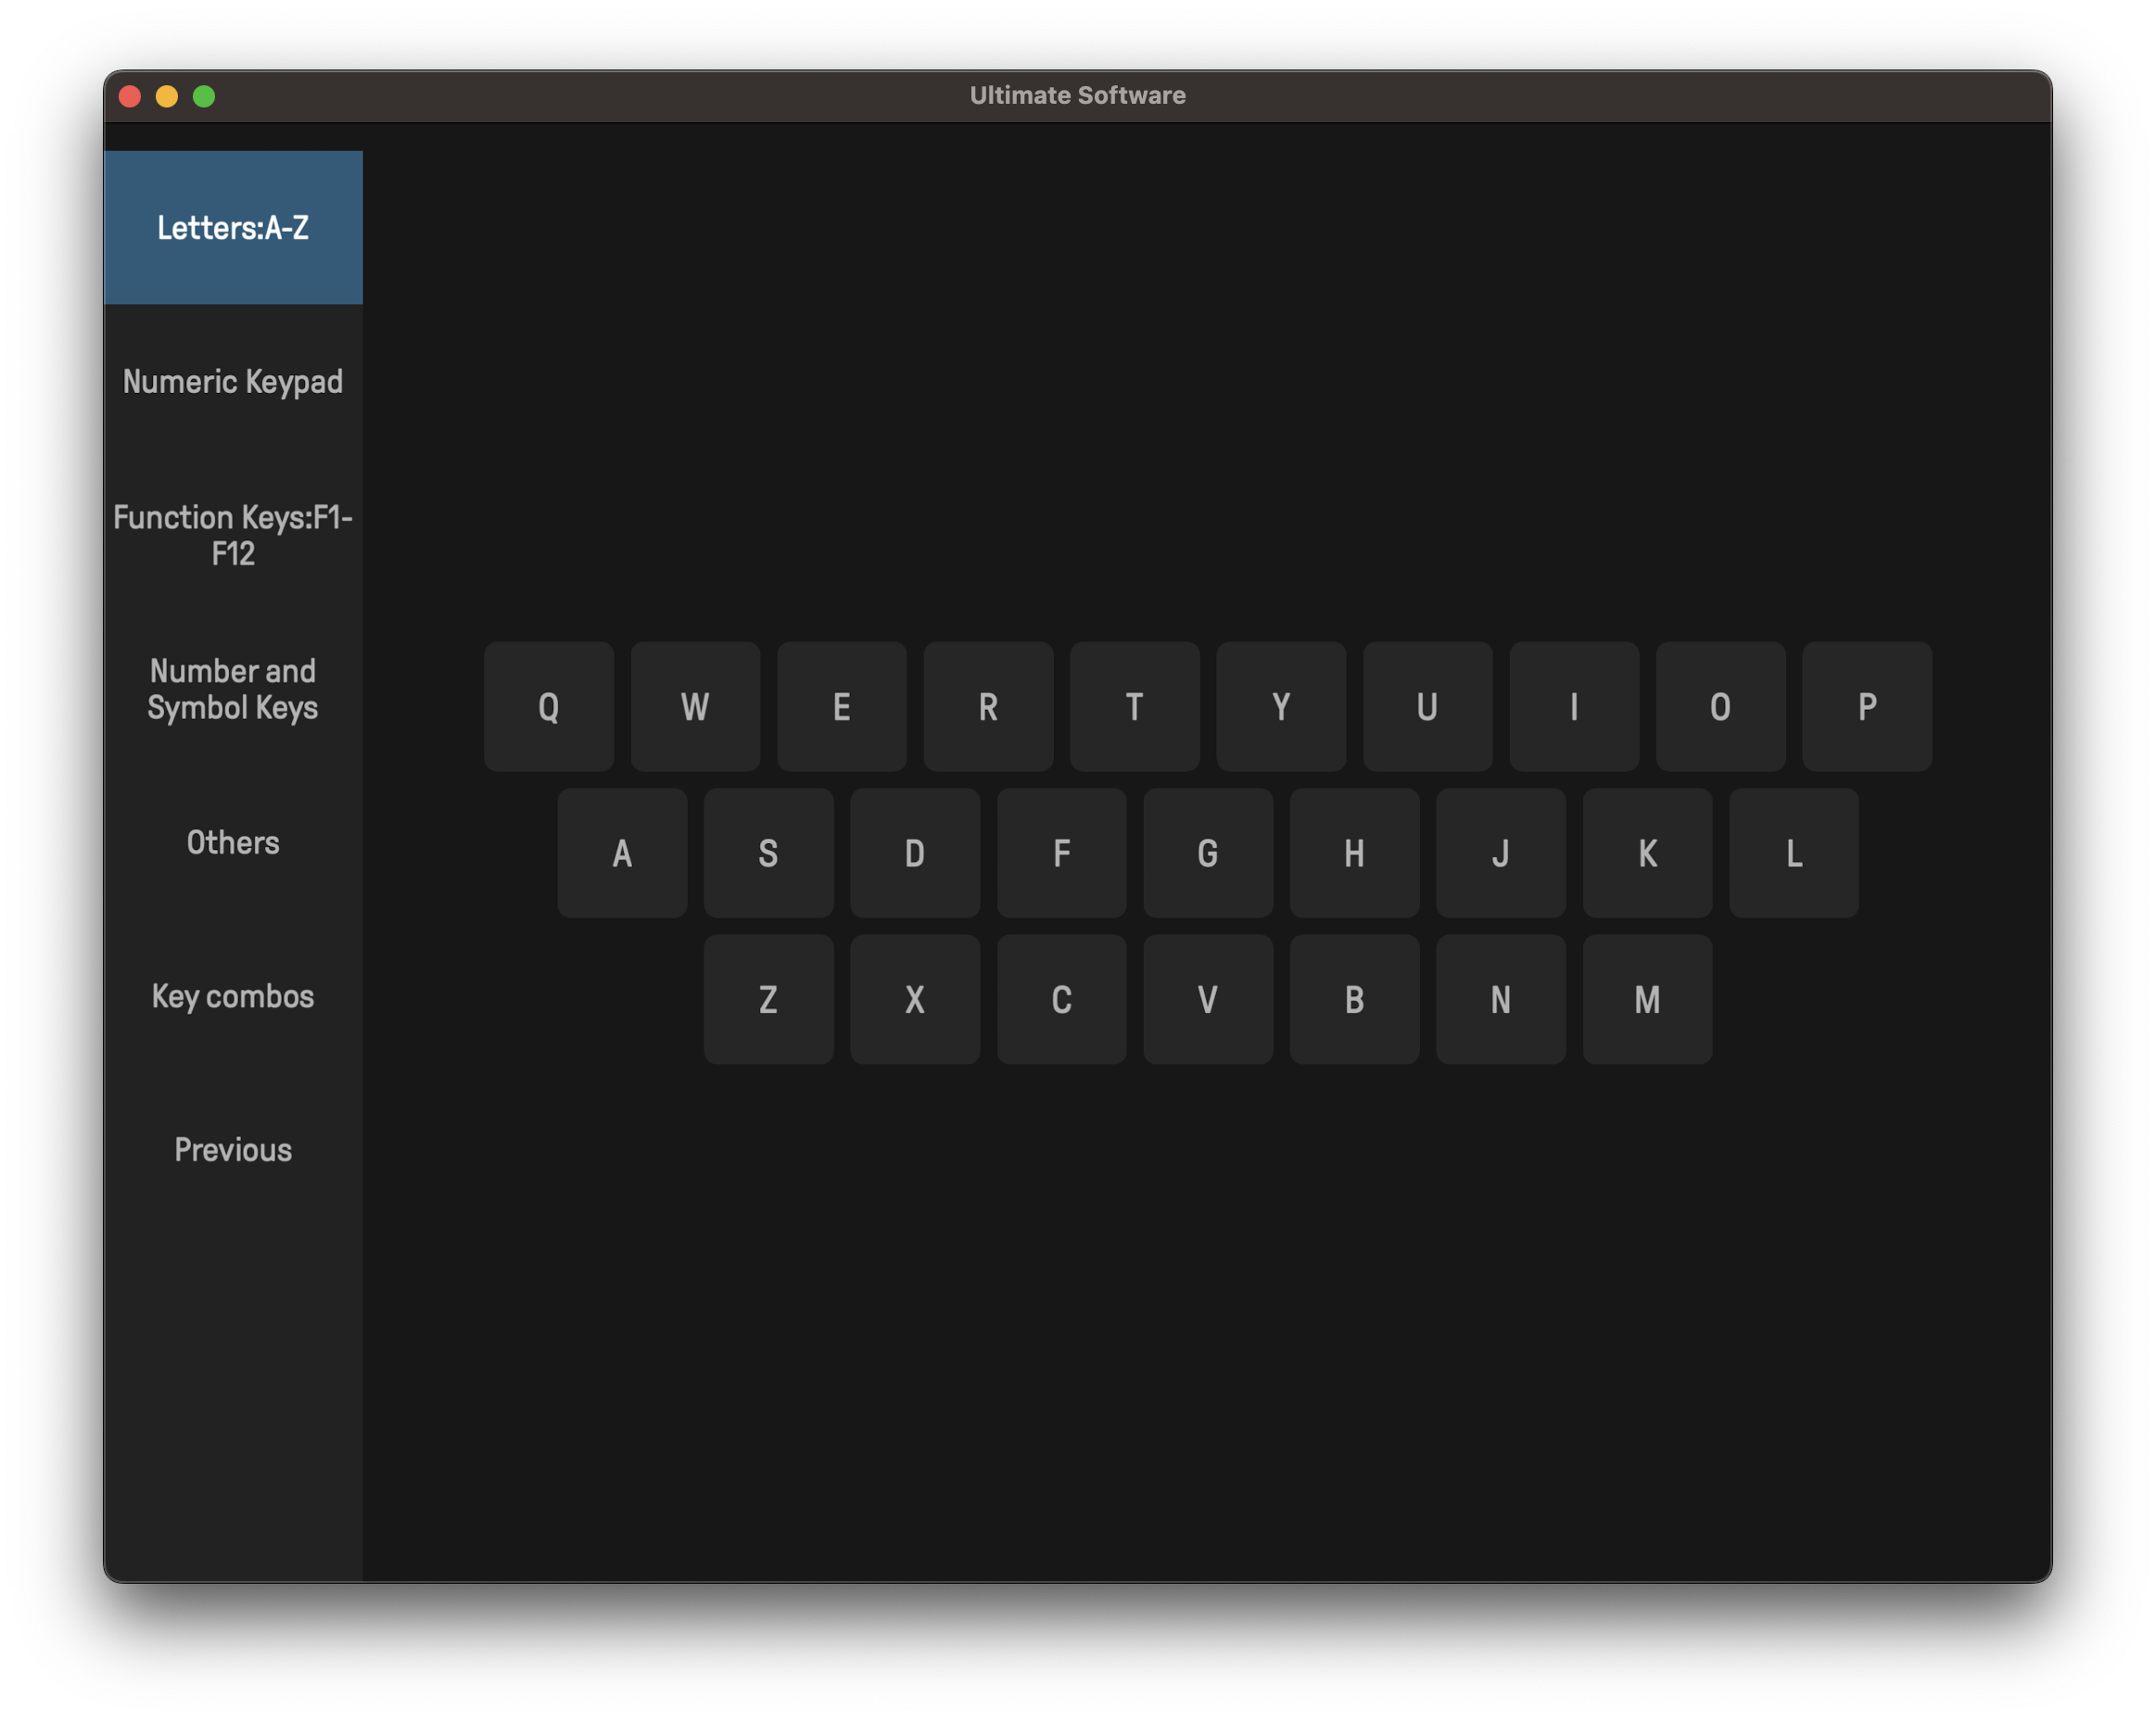Select the Others sidebar tab

[x=233, y=842]
